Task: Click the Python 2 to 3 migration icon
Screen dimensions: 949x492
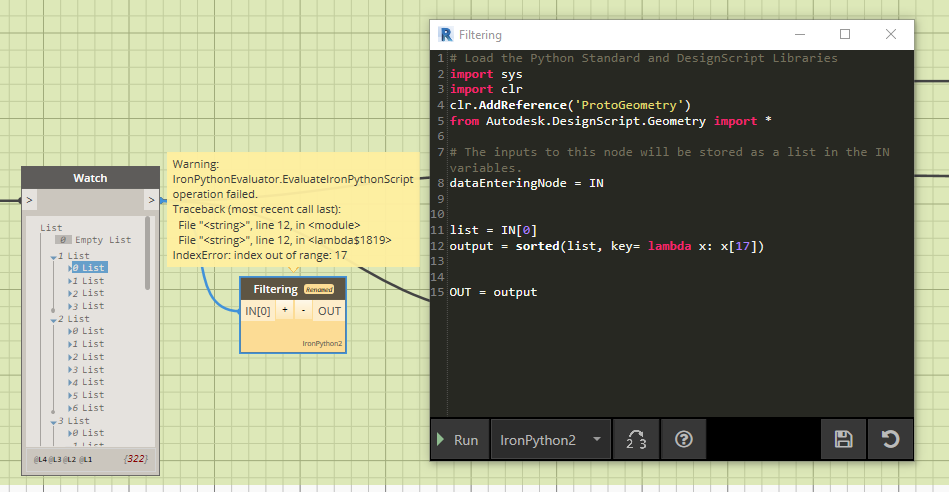Action: 635,439
